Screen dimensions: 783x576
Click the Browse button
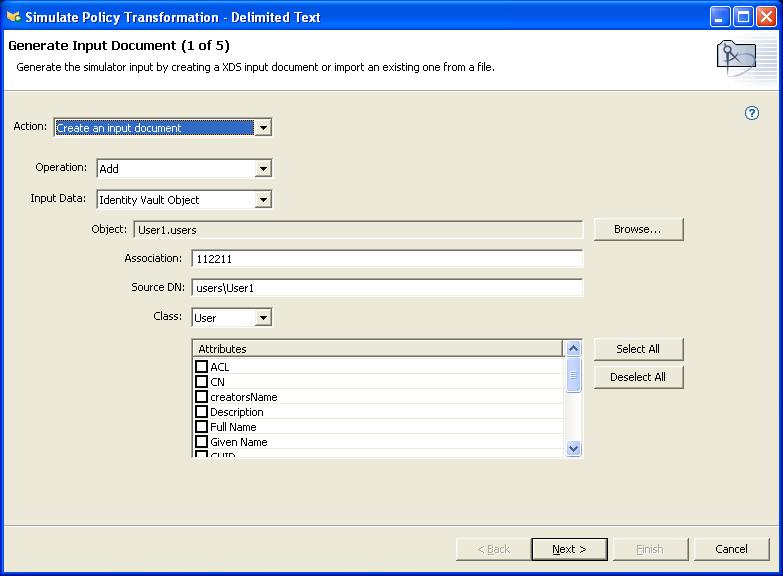tap(638, 229)
